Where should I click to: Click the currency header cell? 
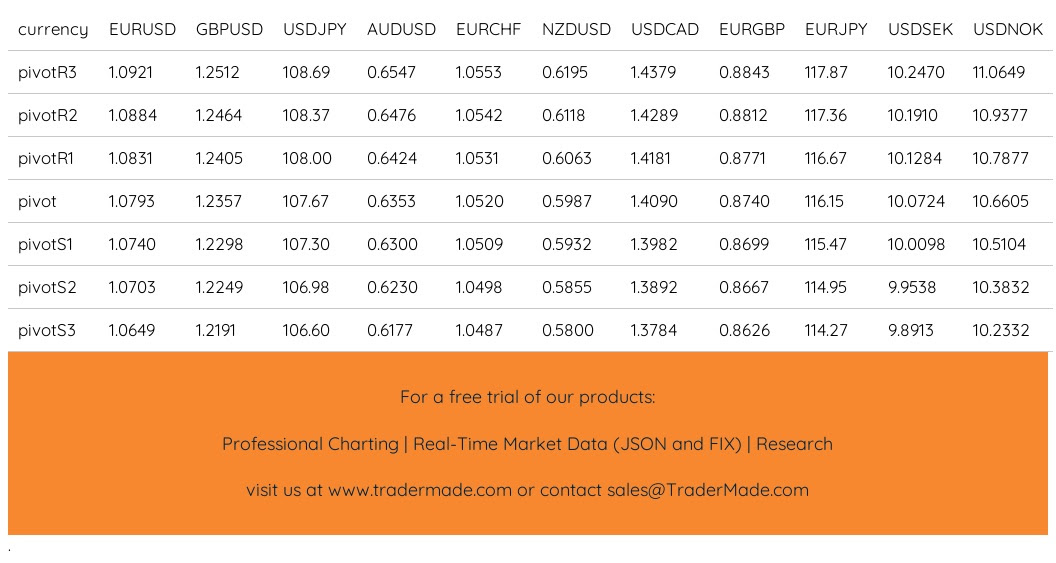pyautogui.click(x=53, y=29)
